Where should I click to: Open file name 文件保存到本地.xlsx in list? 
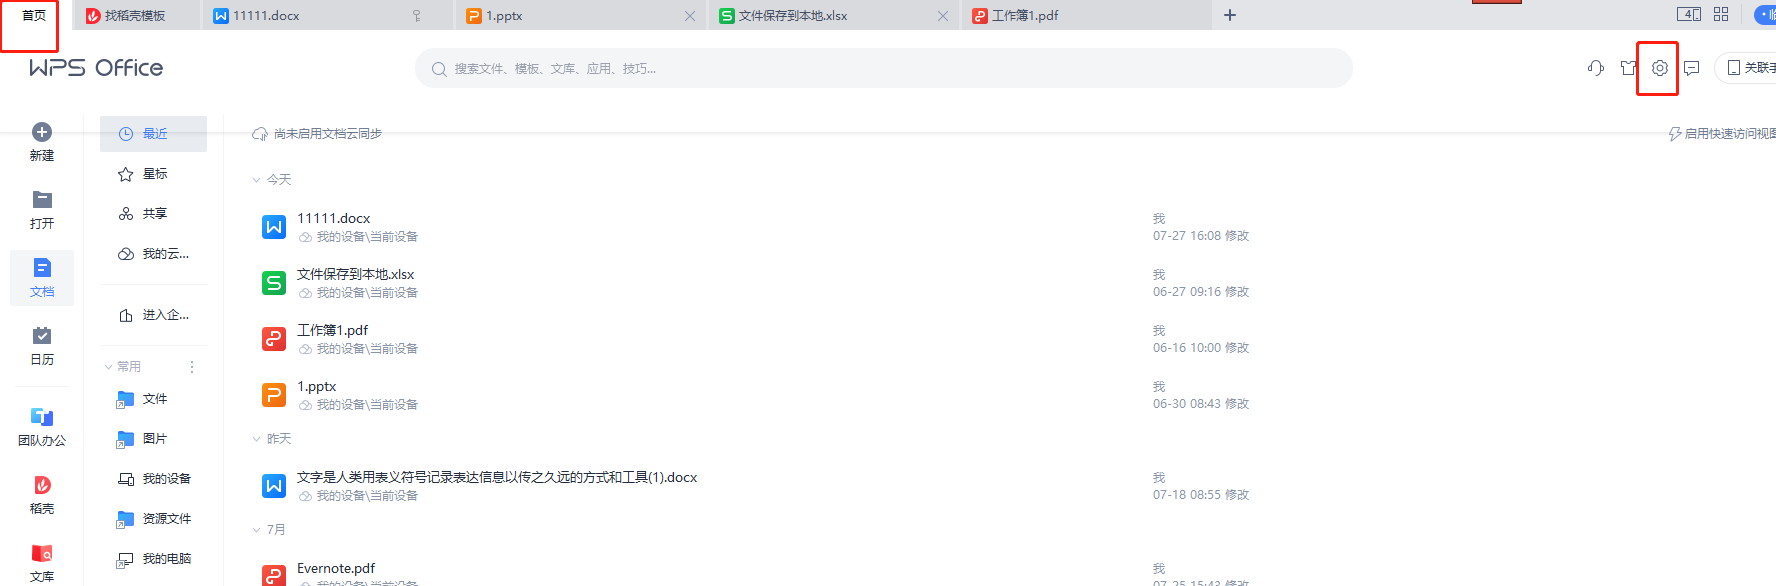point(355,274)
